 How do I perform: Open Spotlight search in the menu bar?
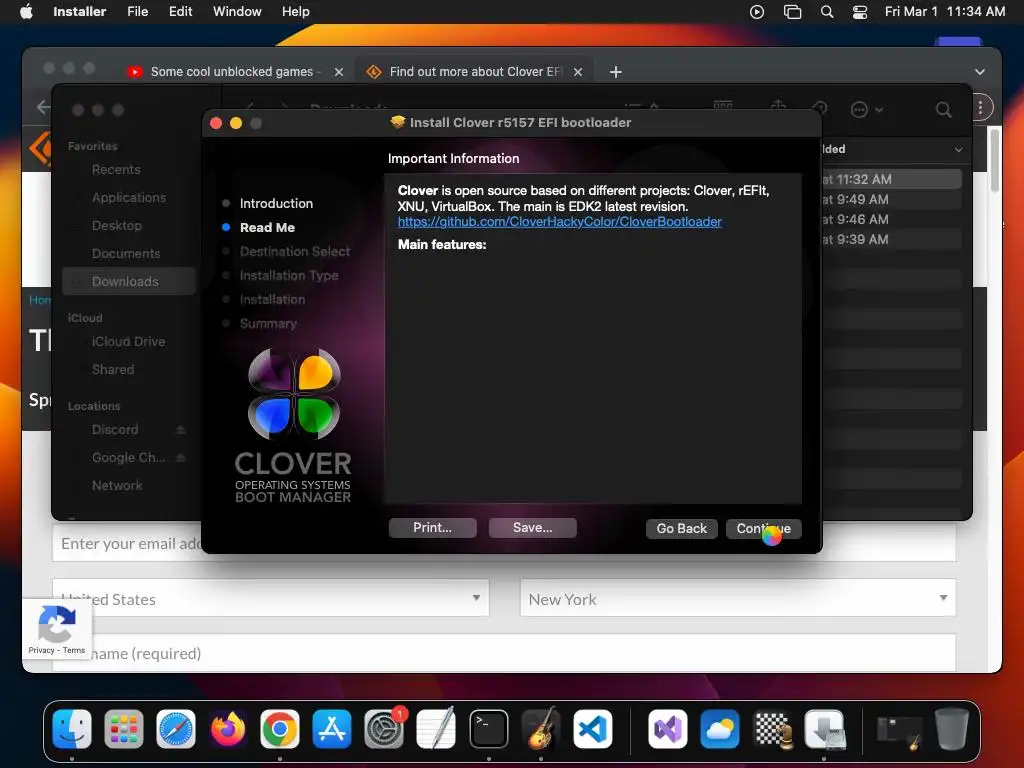827,12
